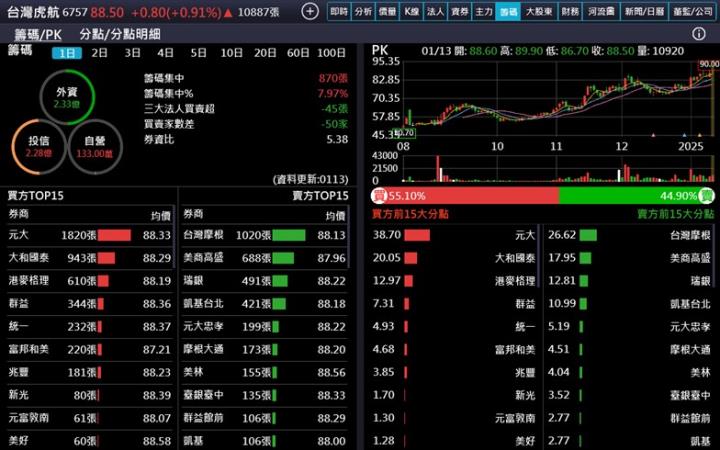Click the red up-arrow price change indicator

(x=228, y=12)
